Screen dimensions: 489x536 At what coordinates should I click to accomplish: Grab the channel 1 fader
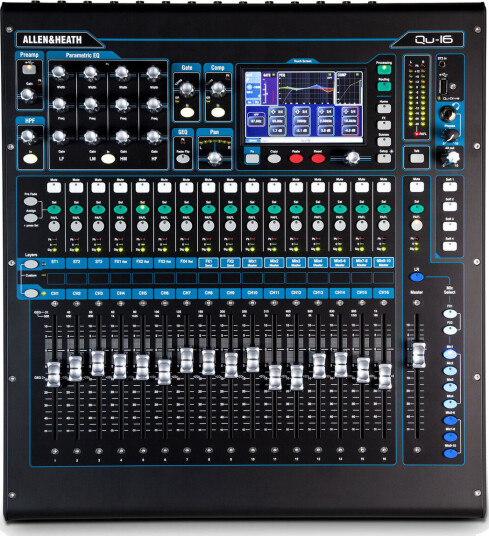point(53,374)
